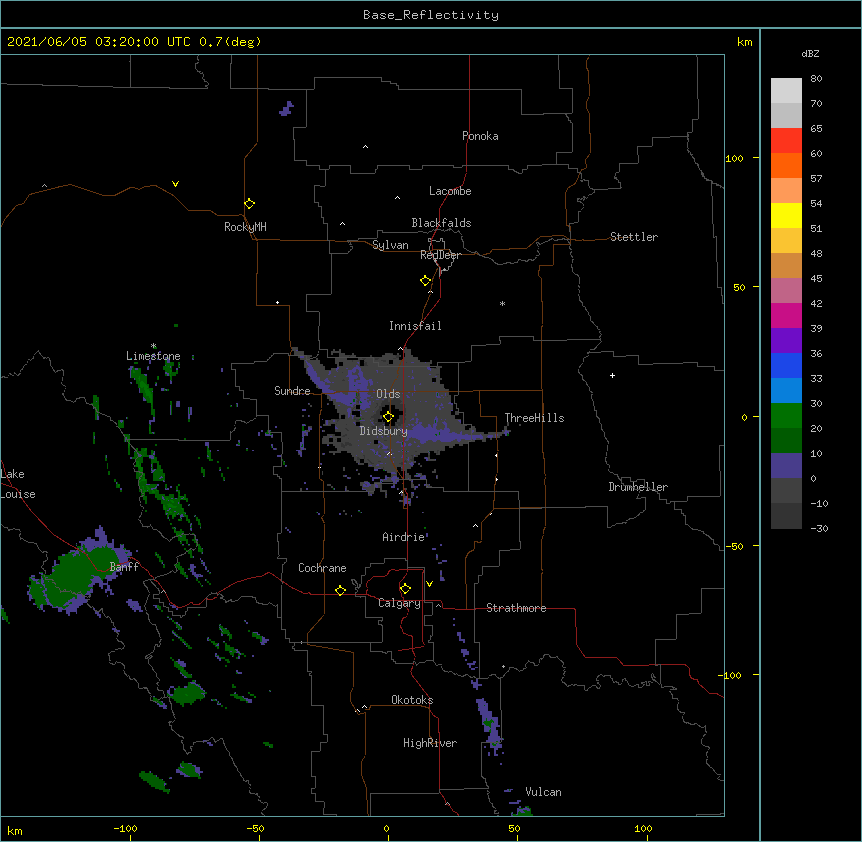Click the yellow radar site marker near Olds
The width and height of the screenshot is (862, 842).
coord(388,417)
